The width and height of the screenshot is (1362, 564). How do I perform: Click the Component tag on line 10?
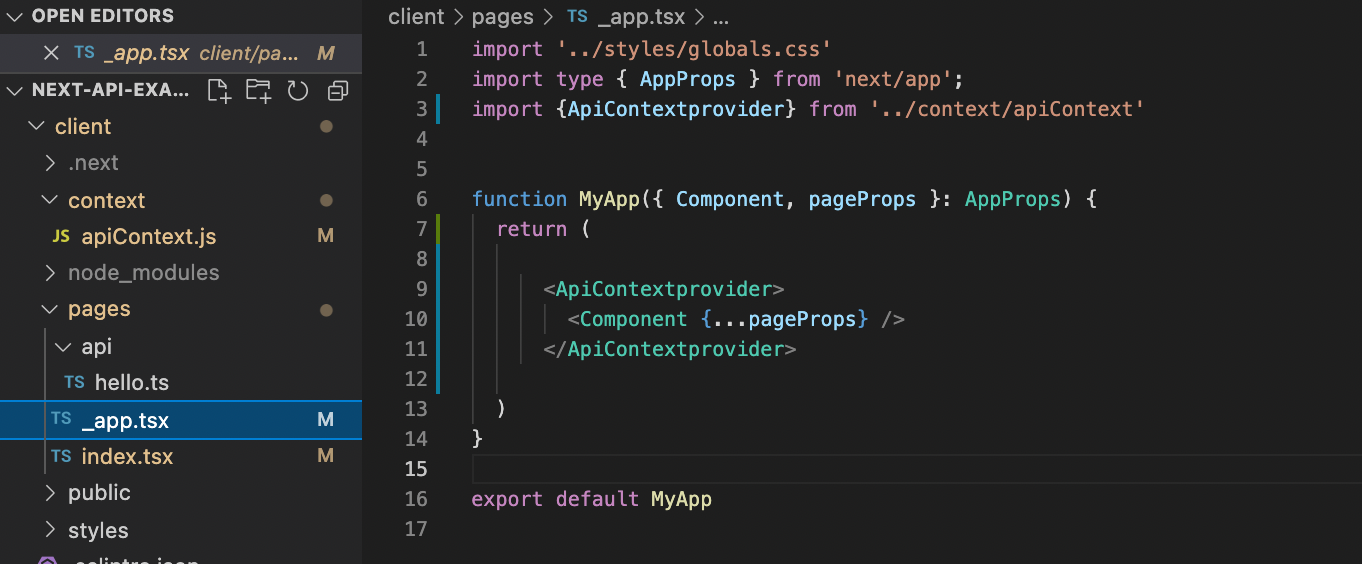click(x=634, y=319)
